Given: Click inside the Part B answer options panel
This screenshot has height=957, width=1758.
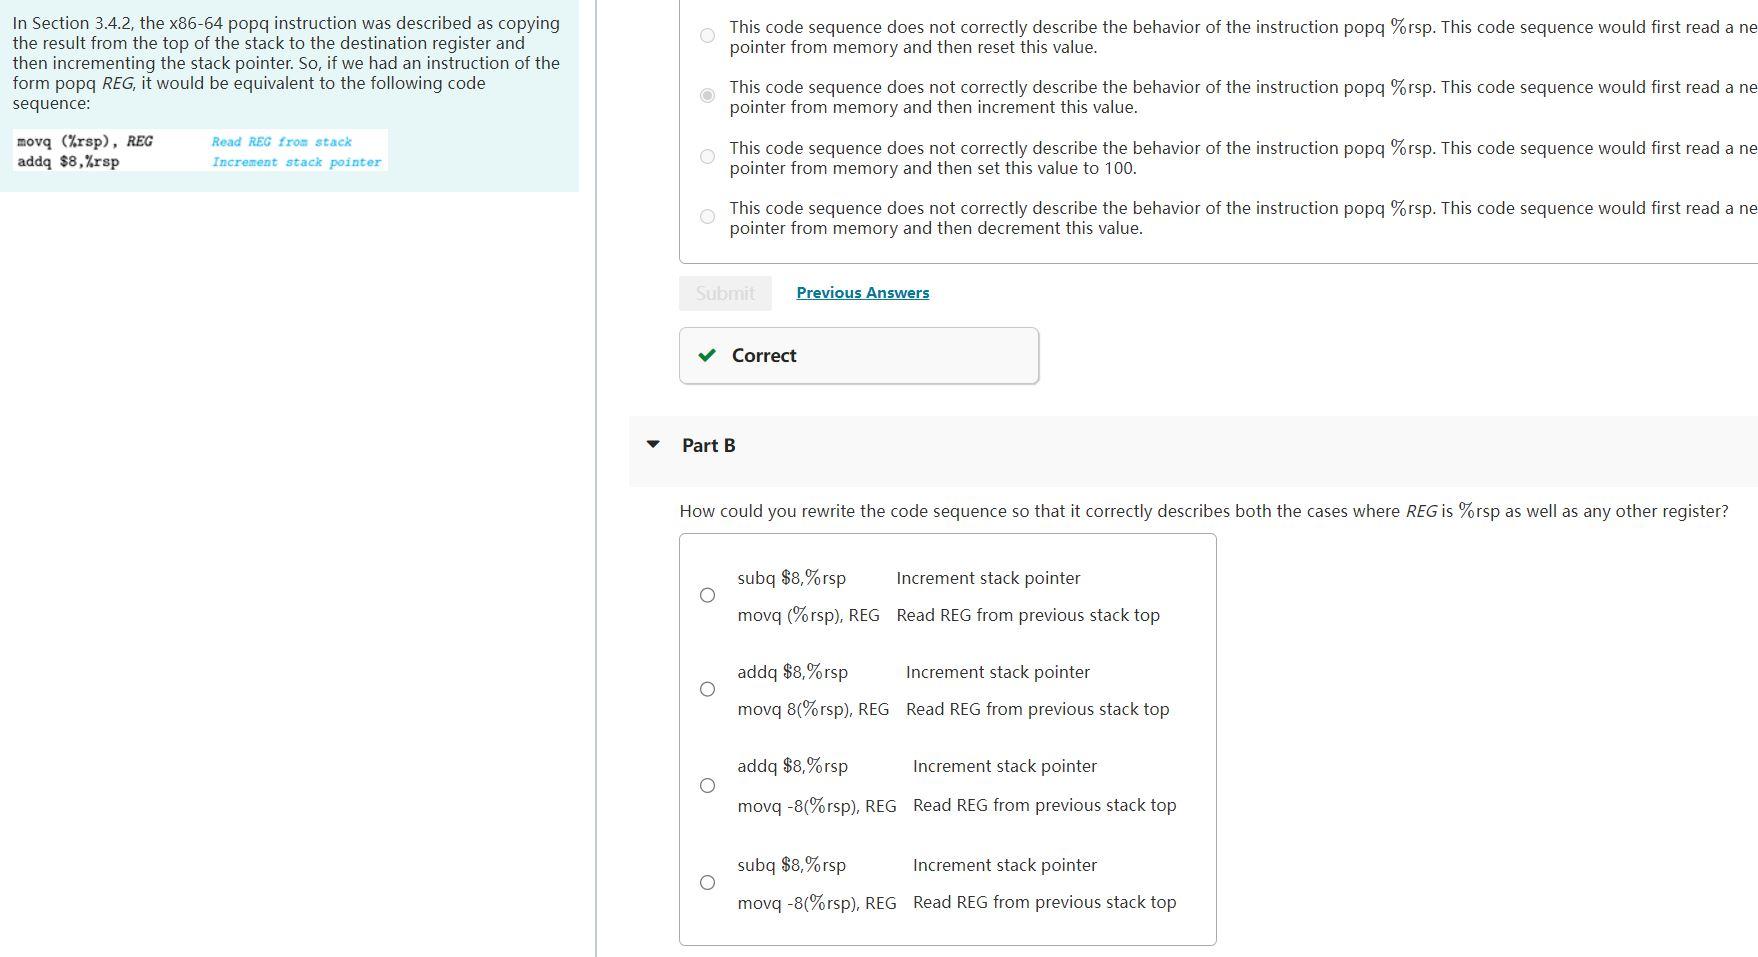Looking at the screenshot, I should coord(948,740).
